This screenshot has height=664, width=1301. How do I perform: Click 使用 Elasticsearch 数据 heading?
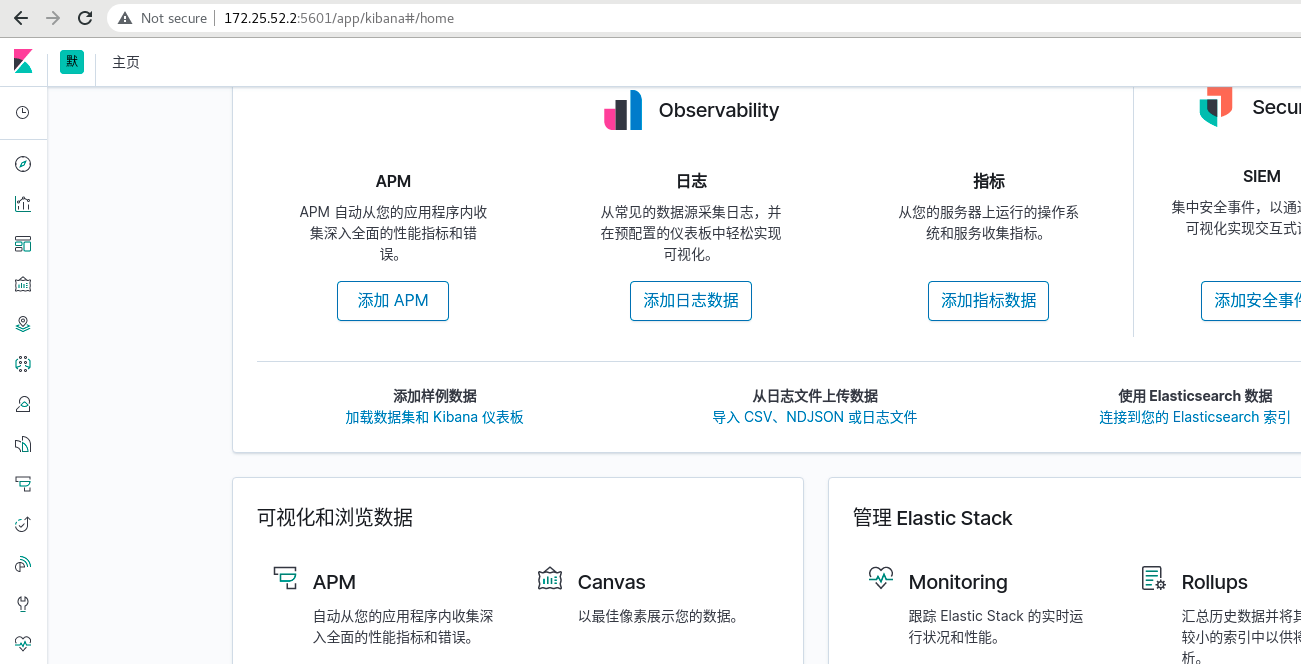tap(1195, 396)
